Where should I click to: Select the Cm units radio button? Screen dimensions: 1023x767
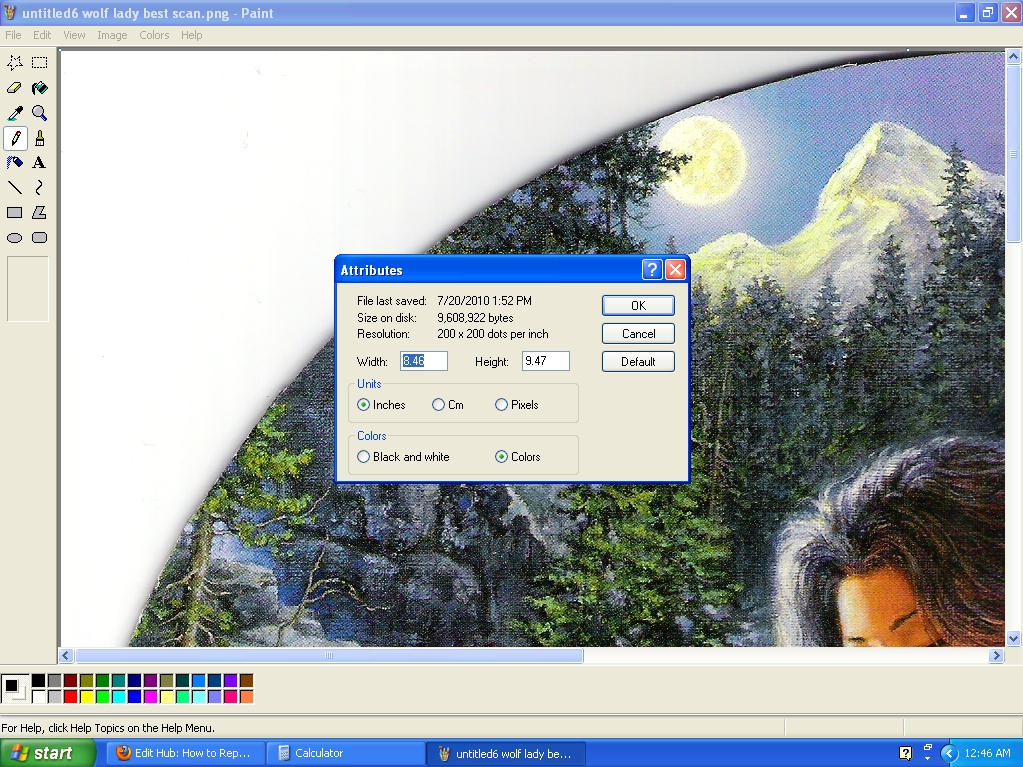tap(438, 405)
